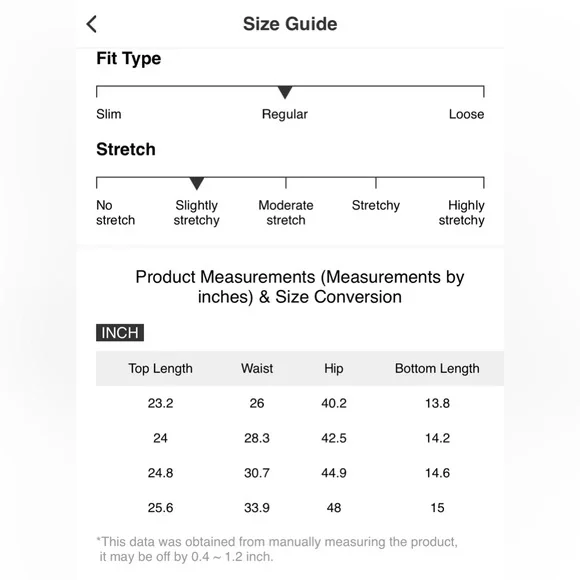Select the 44.9 hip measurement cell
The image size is (580, 580).
coord(334,473)
